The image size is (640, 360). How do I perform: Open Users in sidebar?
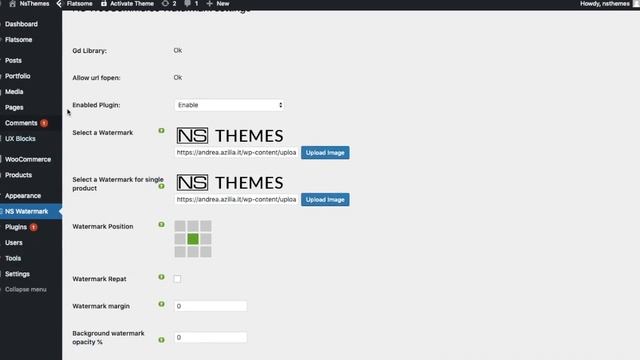(14, 242)
